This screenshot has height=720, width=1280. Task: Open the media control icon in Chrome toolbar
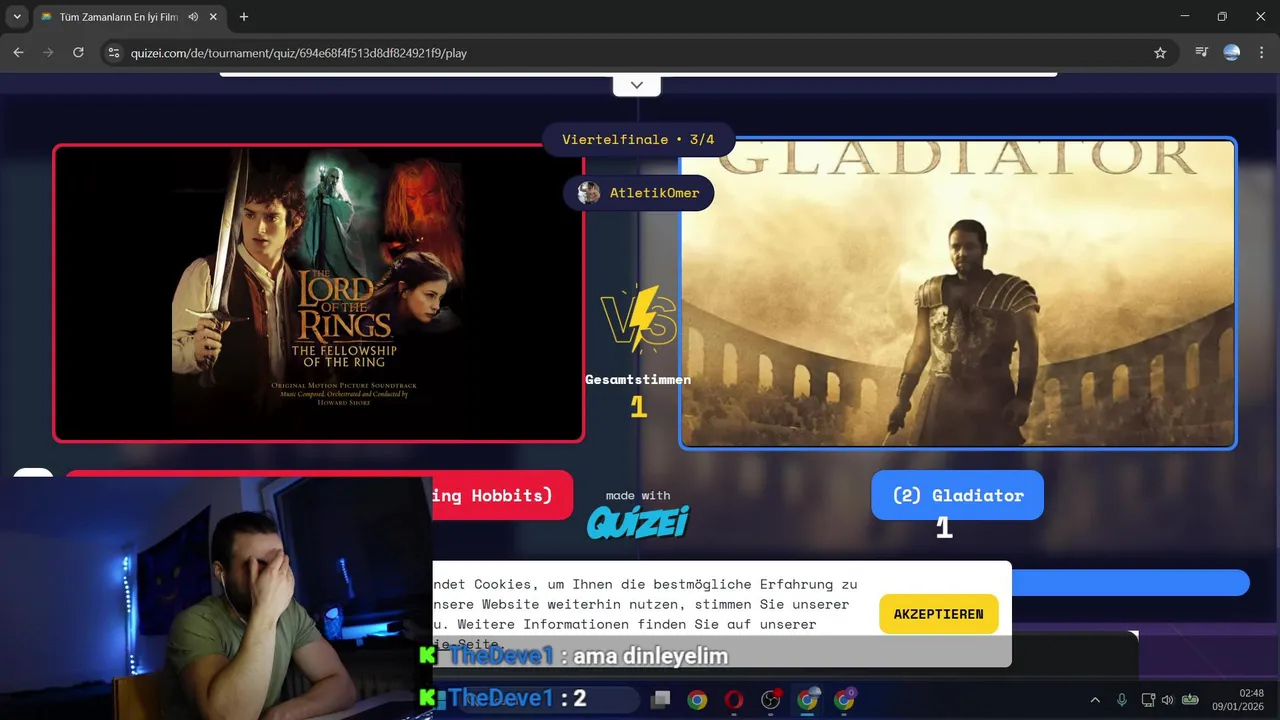click(1202, 52)
